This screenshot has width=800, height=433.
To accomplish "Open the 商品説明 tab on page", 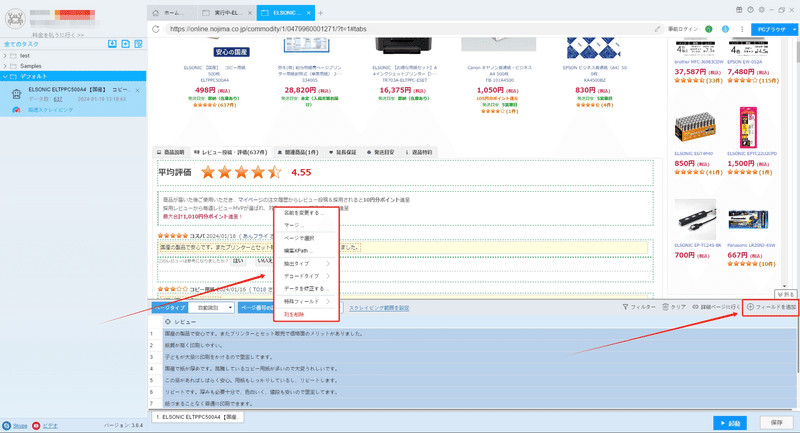I will [x=170, y=152].
